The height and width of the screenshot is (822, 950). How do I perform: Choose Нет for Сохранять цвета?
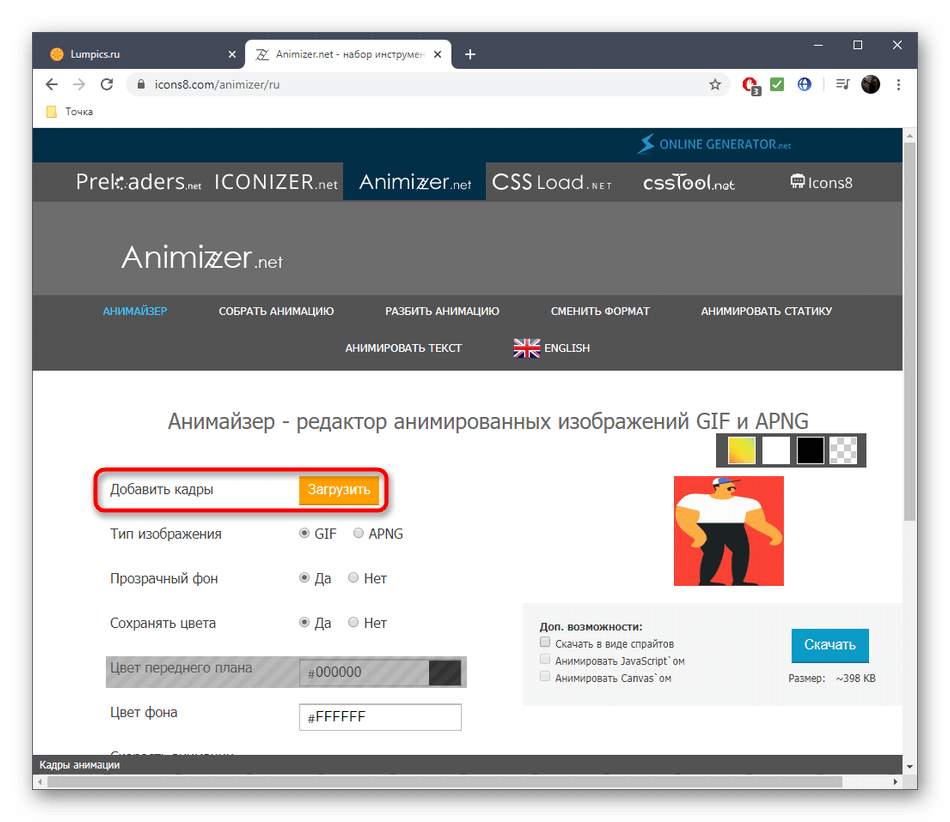tap(353, 623)
